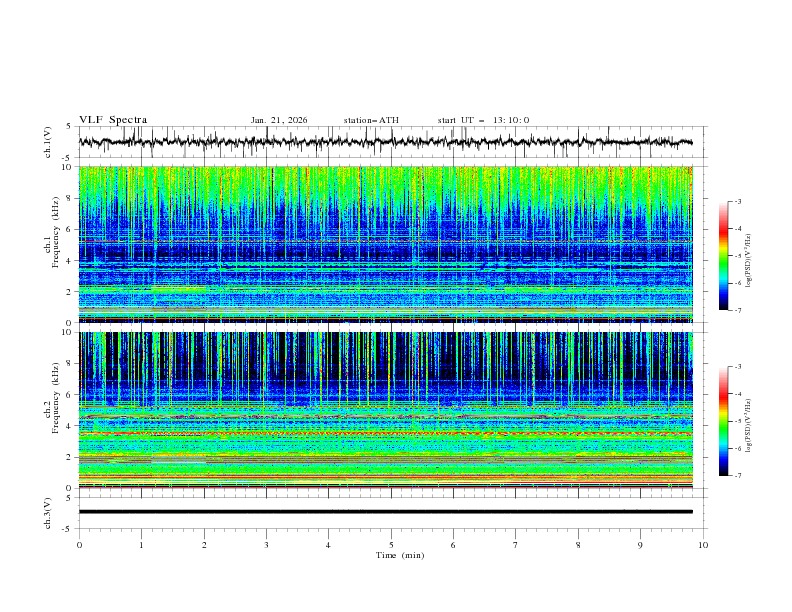Viewport: 792px width, 612px height.
Task: Click the 'station=ATH' header label
Action: (371, 120)
